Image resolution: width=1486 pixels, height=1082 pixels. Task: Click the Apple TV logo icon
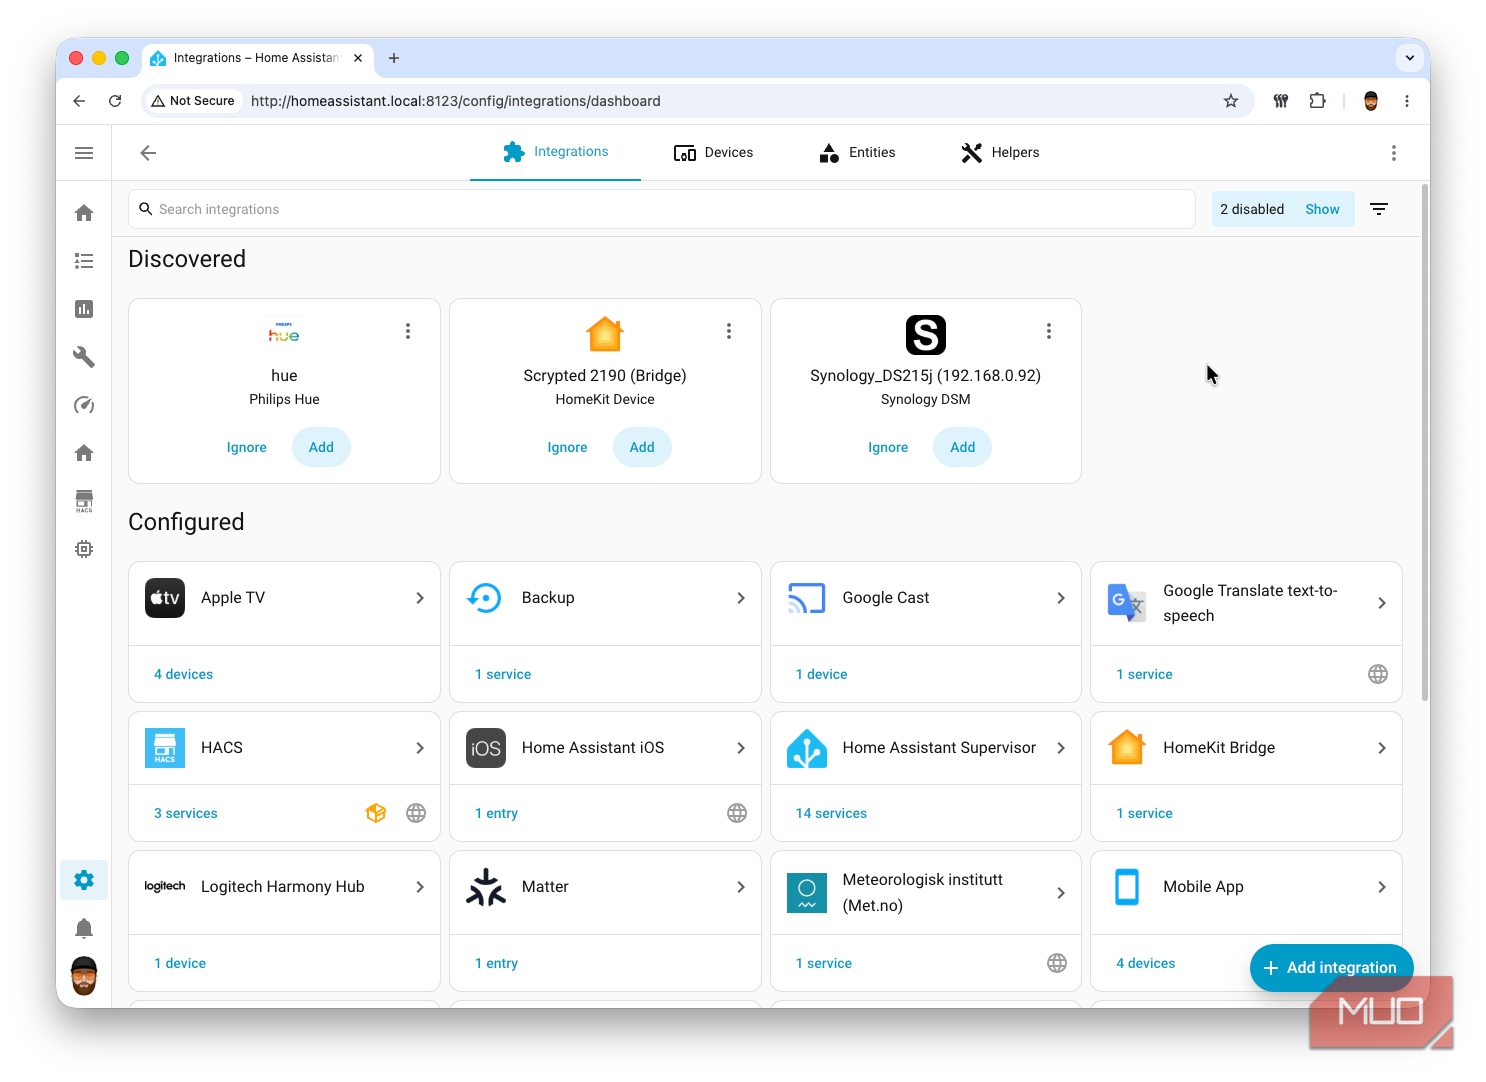pos(165,598)
